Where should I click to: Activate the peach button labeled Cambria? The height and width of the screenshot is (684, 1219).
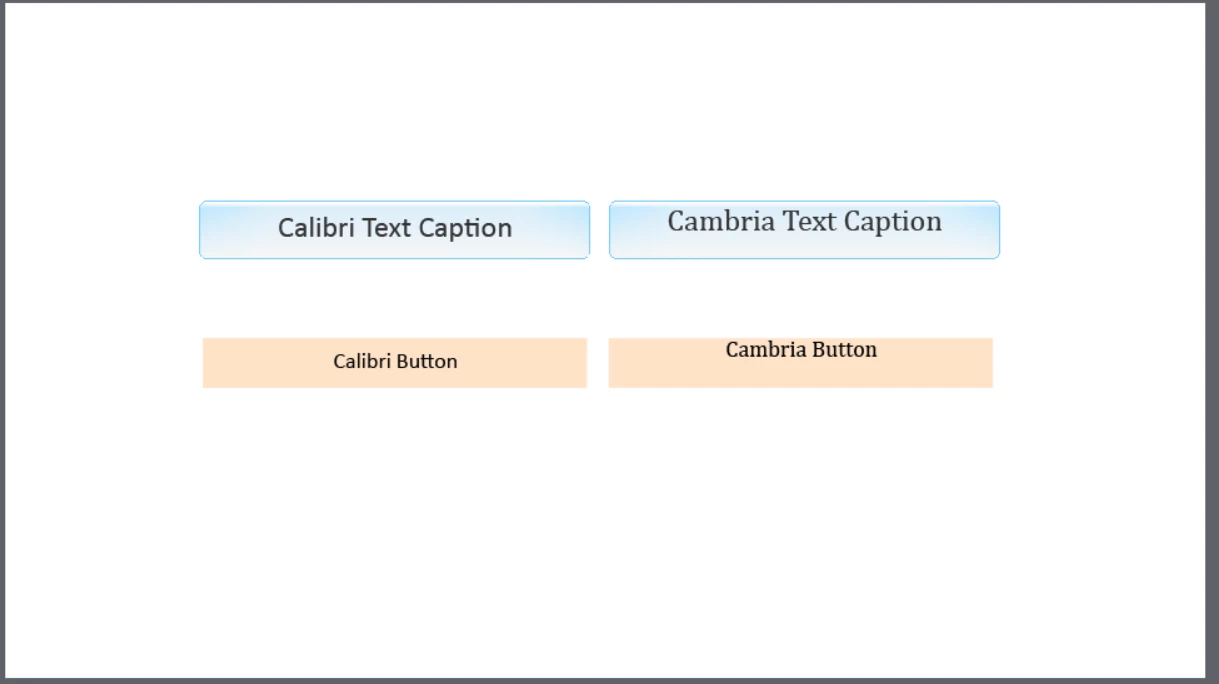[800, 362]
